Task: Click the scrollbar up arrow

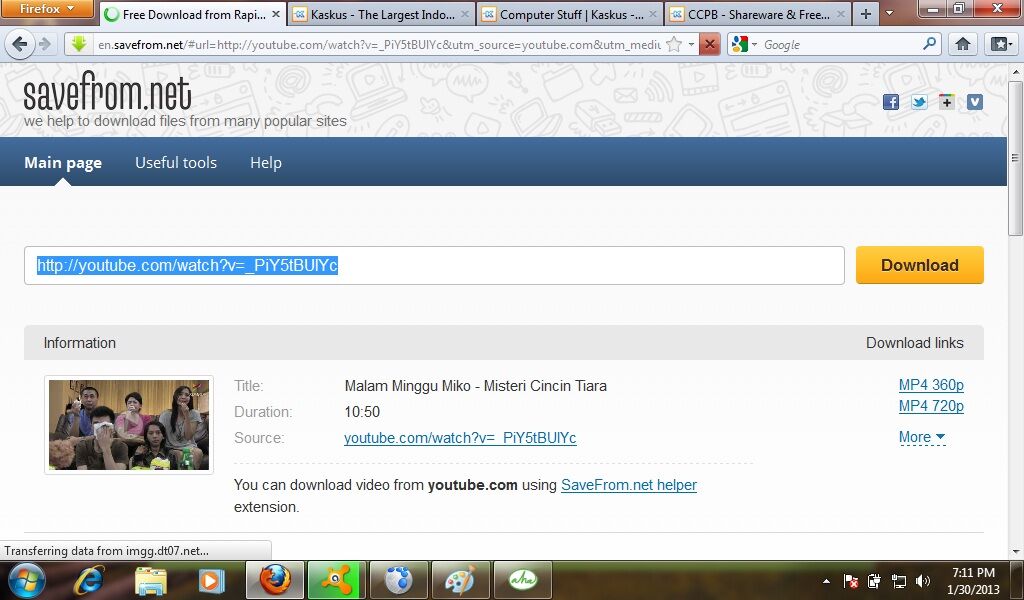Action: [1015, 71]
